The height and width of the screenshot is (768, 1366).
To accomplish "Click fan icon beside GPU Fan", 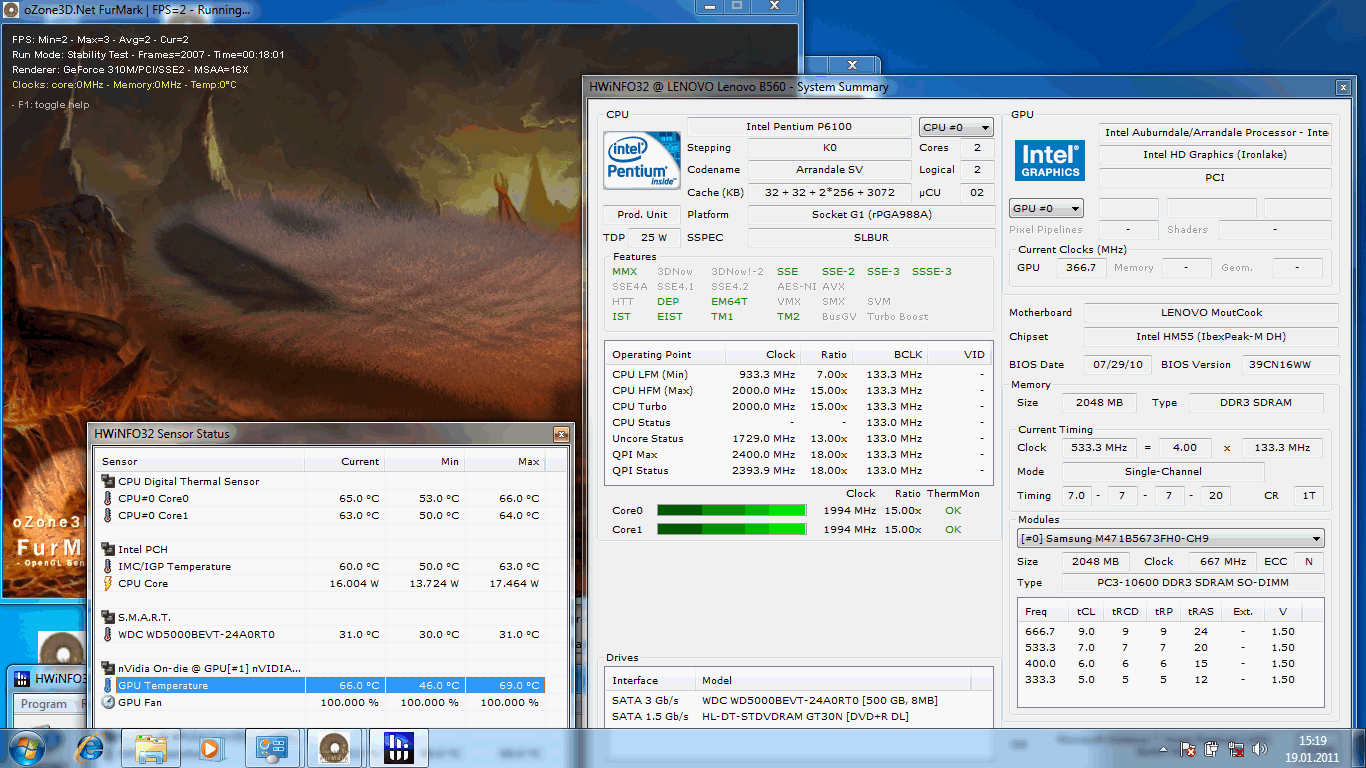I will click(108, 702).
